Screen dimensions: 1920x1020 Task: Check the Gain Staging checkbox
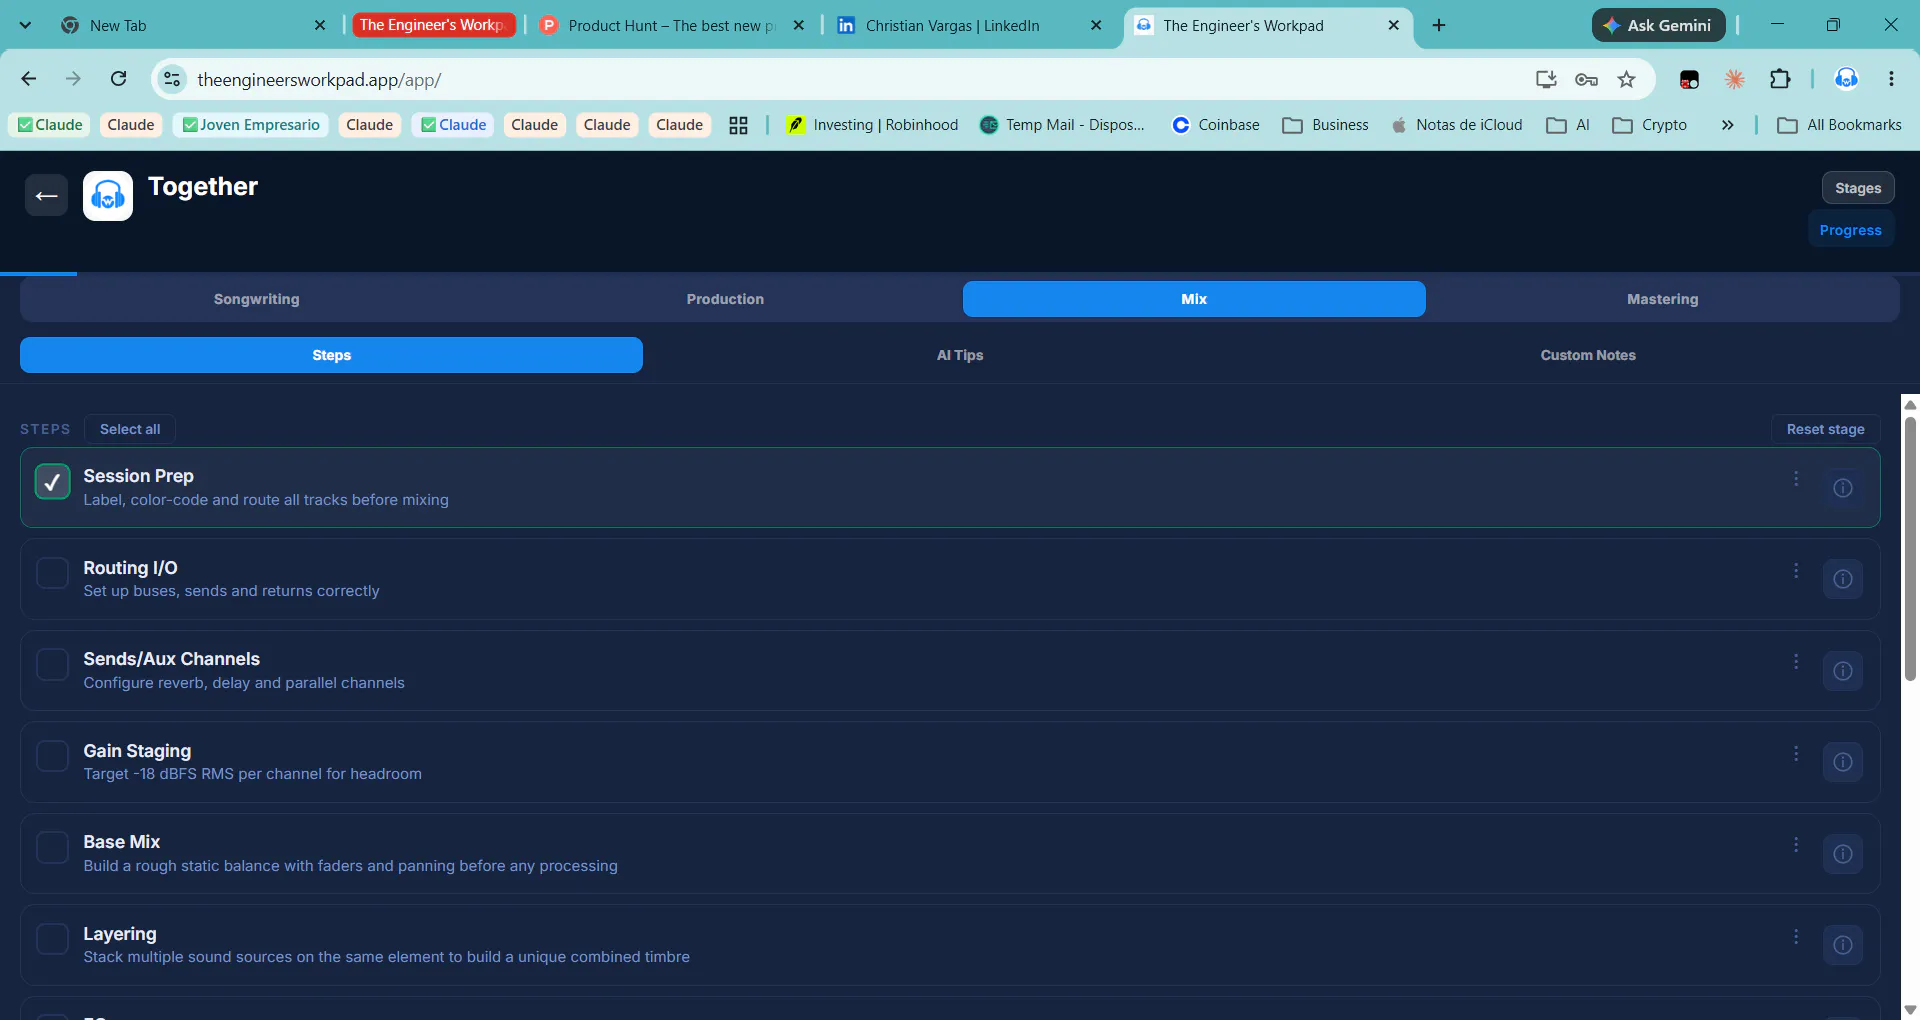52,756
